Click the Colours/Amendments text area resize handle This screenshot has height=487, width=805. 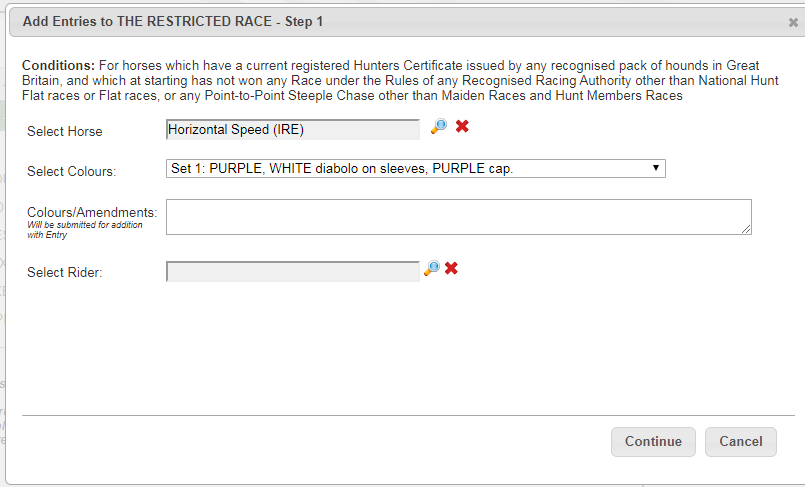click(x=746, y=229)
